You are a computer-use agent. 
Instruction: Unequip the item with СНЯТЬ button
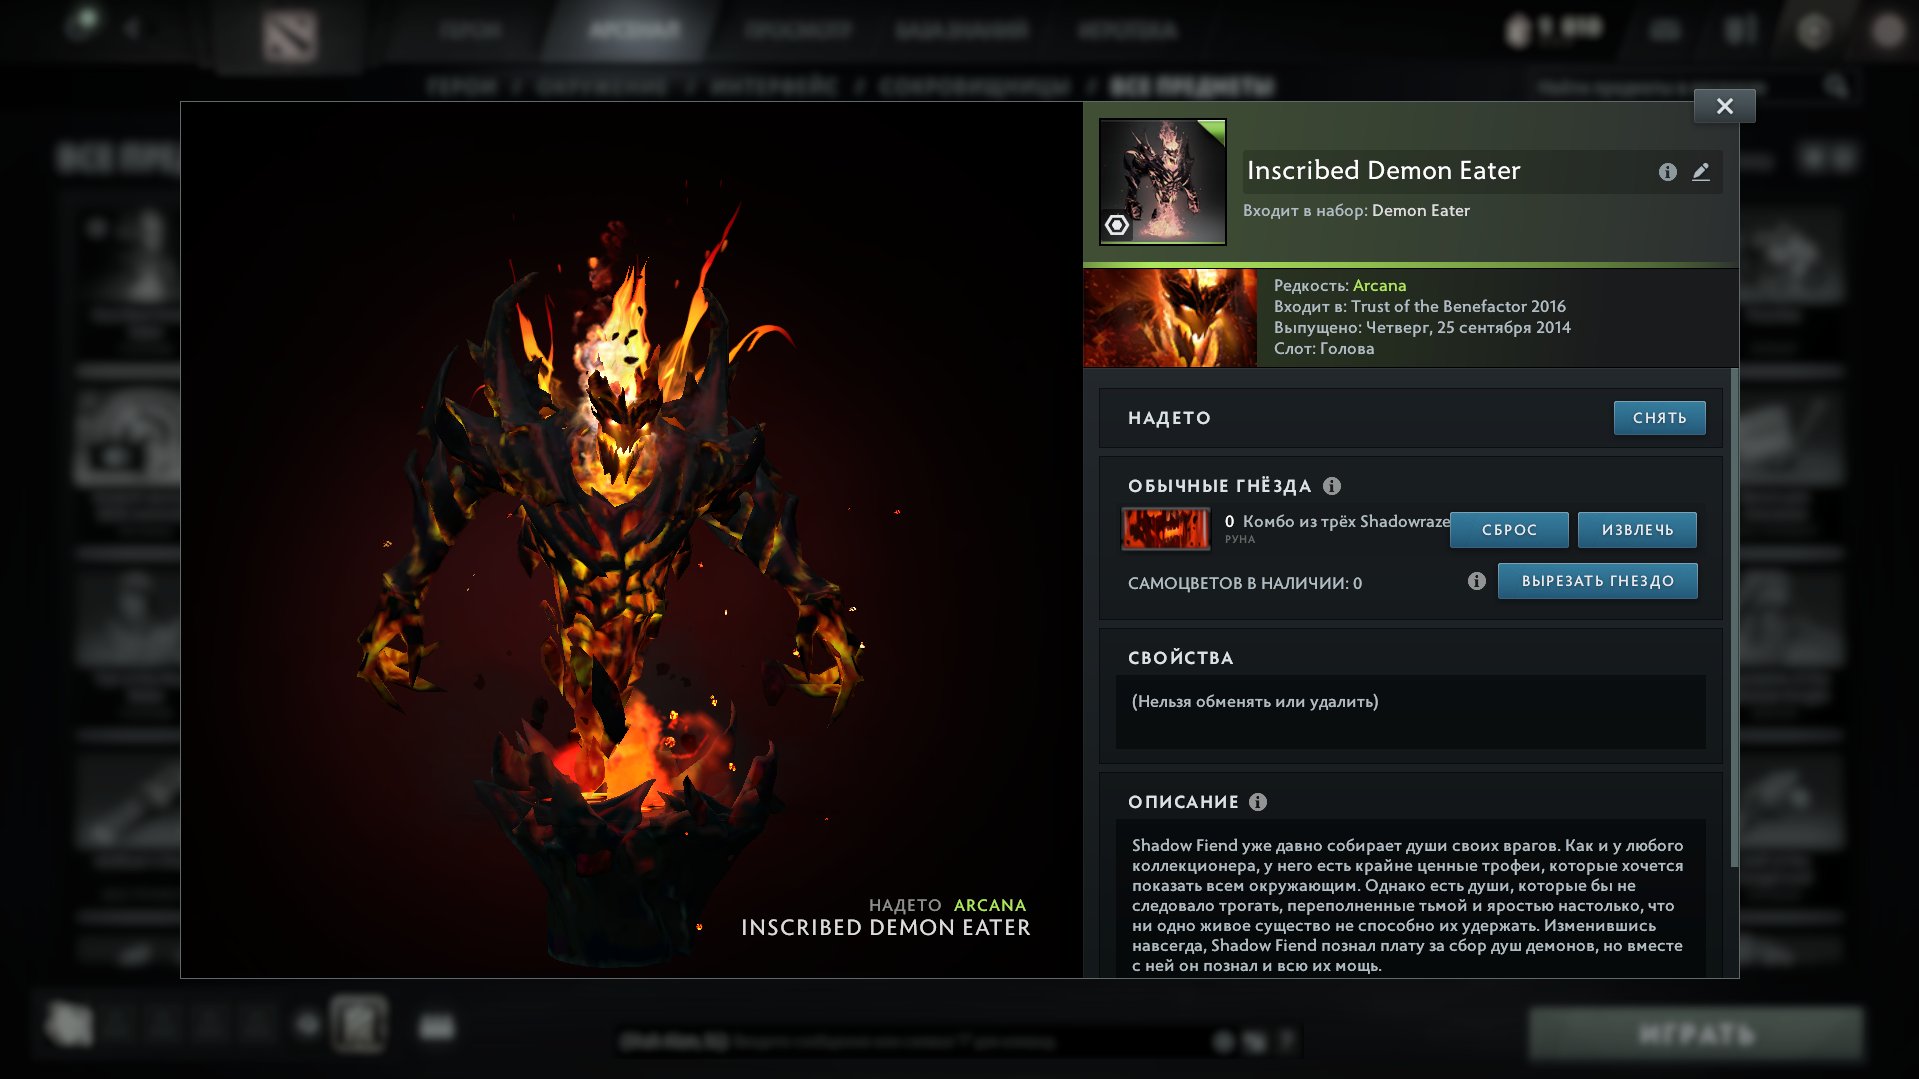click(1659, 418)
